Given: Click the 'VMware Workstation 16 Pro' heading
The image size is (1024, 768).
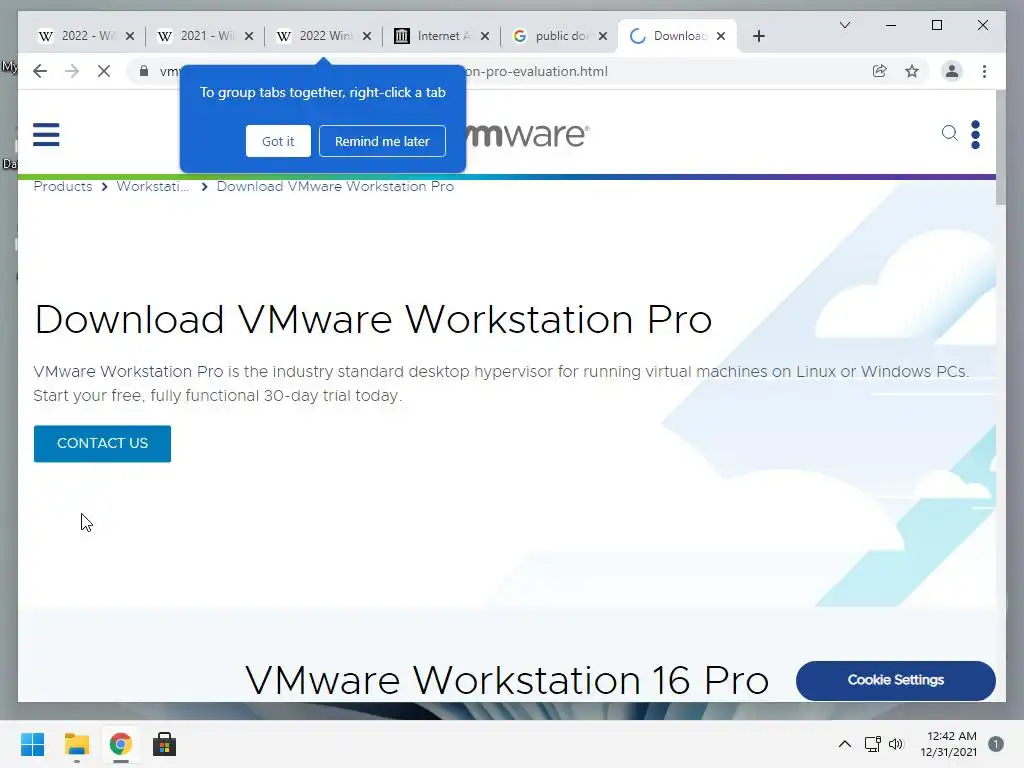Looking at the screenshot, I should [x=507, y=680].
